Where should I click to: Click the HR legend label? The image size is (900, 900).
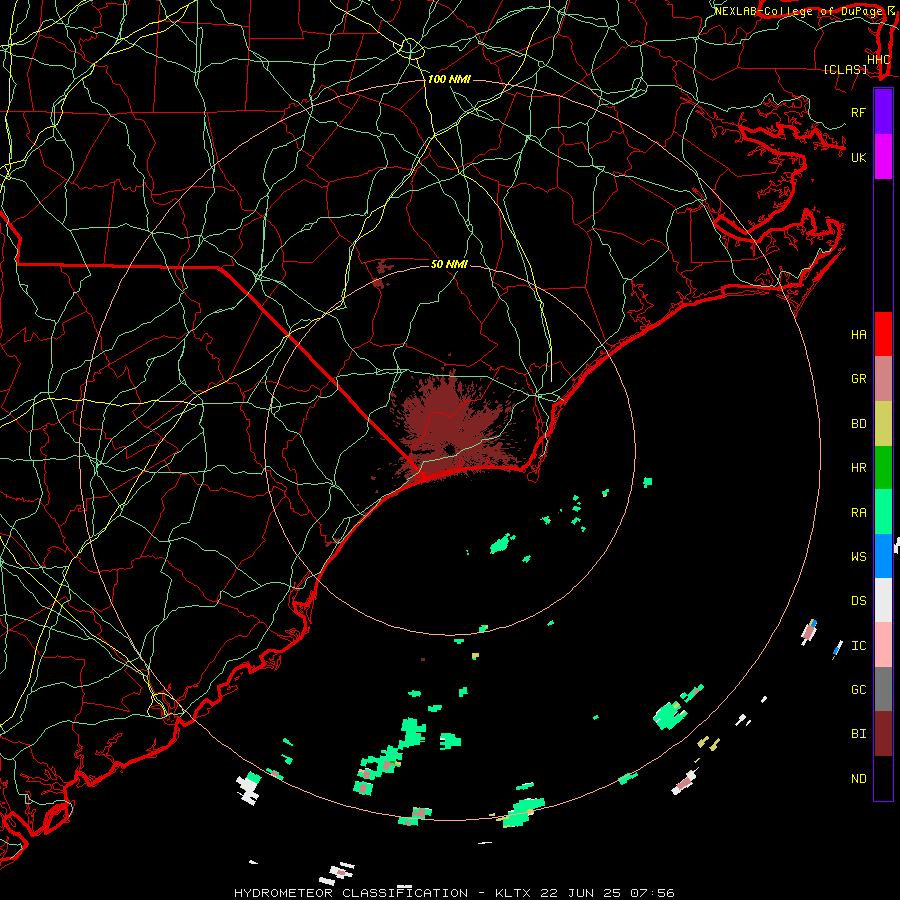[x=858, y=468]
